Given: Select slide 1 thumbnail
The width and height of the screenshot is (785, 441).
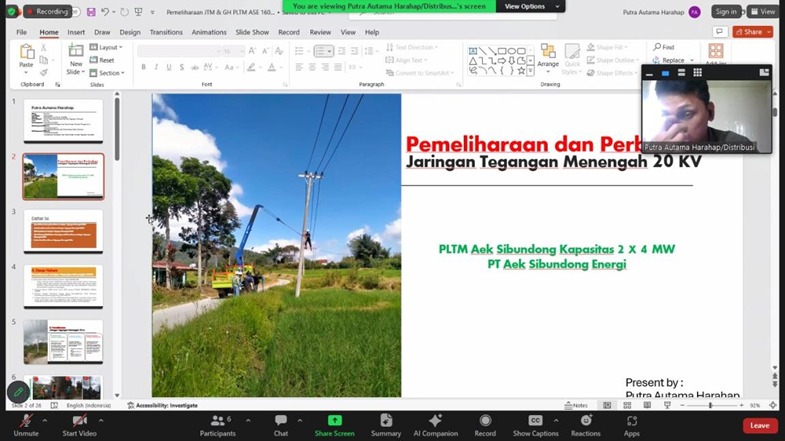Looking at the screenshot, I should pos(63,121).
